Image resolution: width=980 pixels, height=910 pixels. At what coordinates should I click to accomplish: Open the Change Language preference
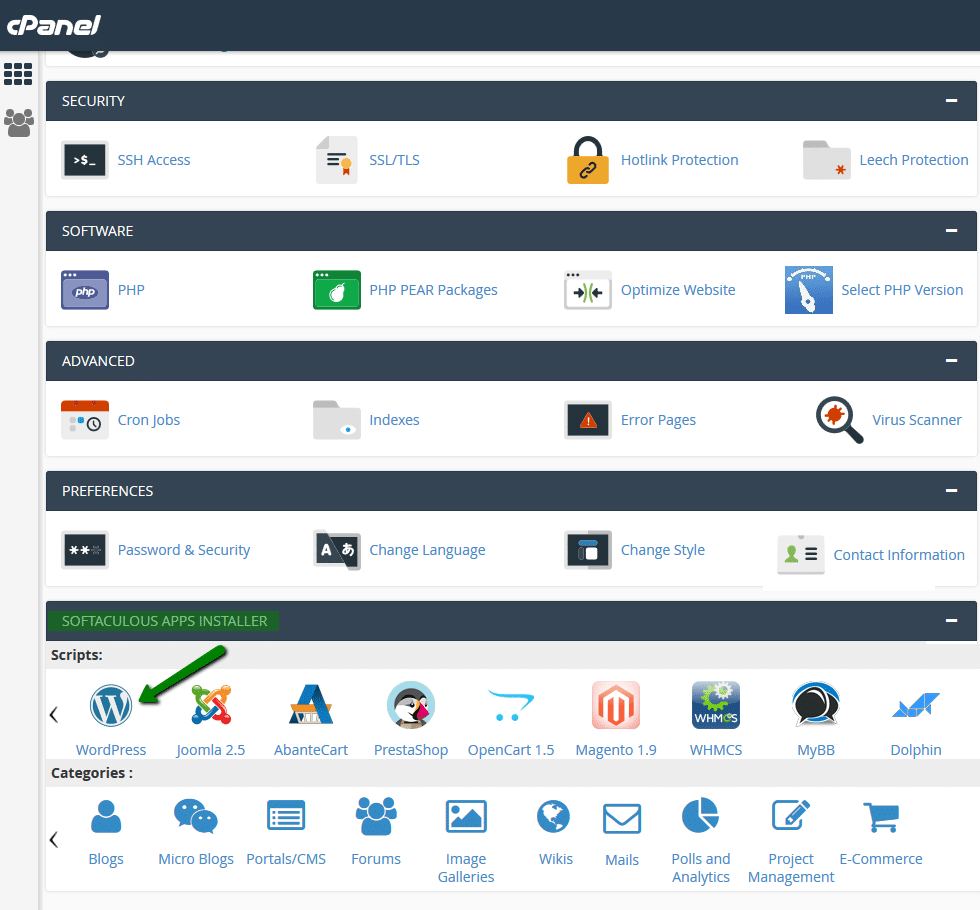coord(336,550)
